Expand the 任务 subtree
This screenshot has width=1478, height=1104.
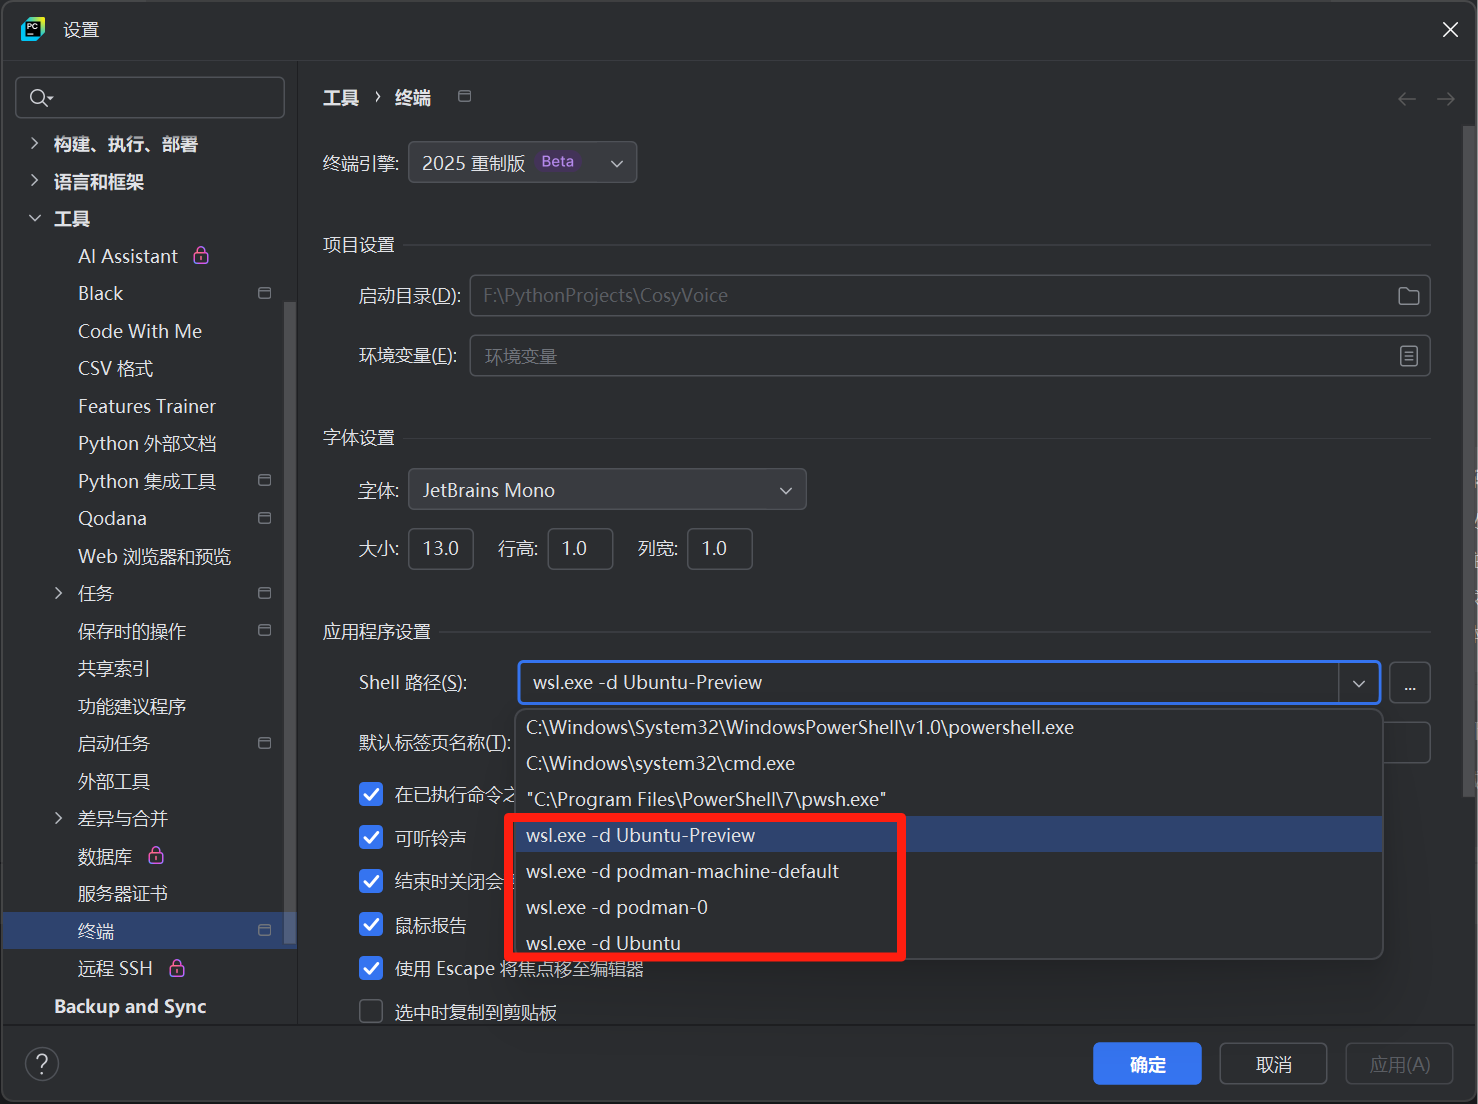click(59, 593)
